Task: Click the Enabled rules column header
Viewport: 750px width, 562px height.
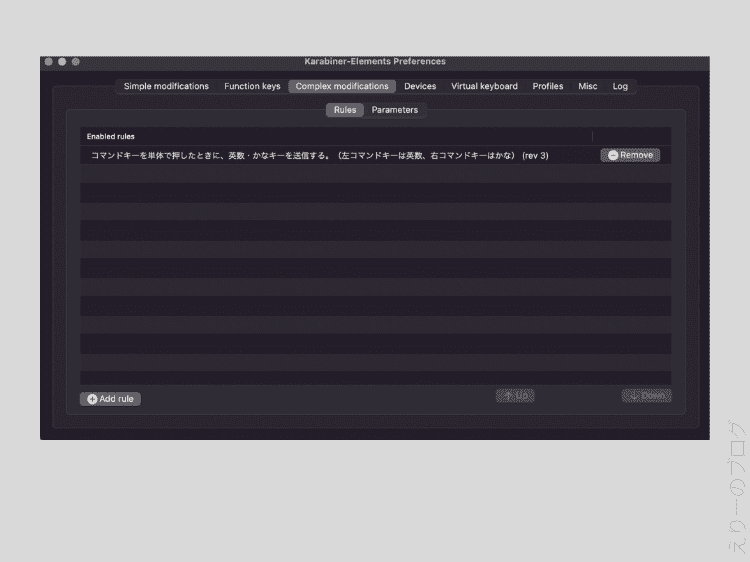Action: (111, 136)
